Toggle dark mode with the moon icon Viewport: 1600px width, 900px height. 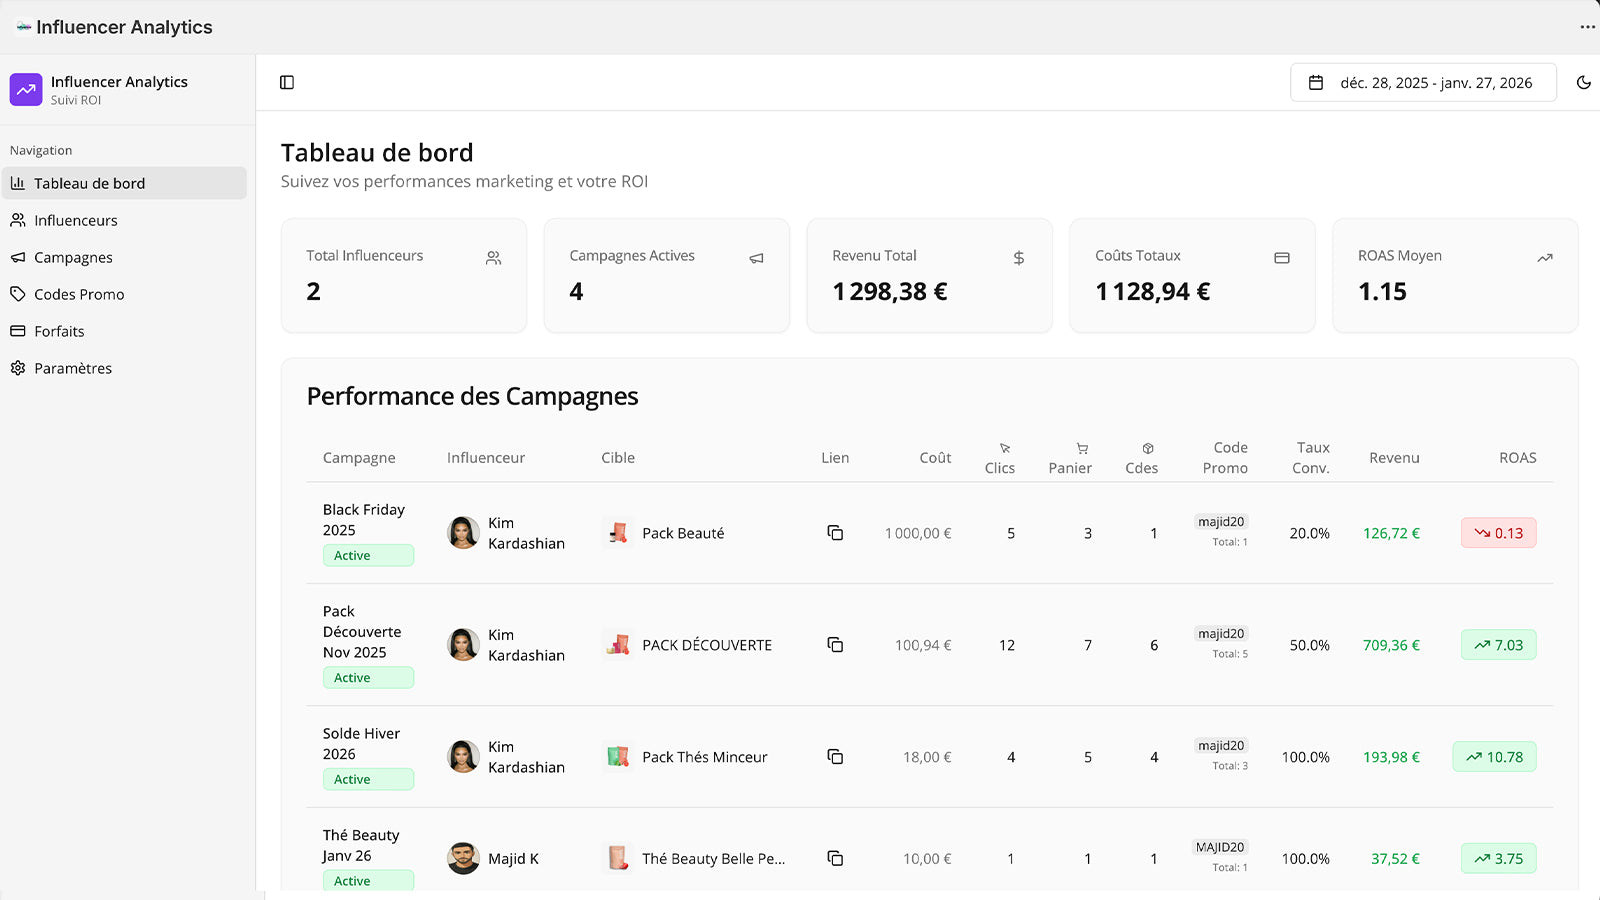click(x=1584, y=82)
